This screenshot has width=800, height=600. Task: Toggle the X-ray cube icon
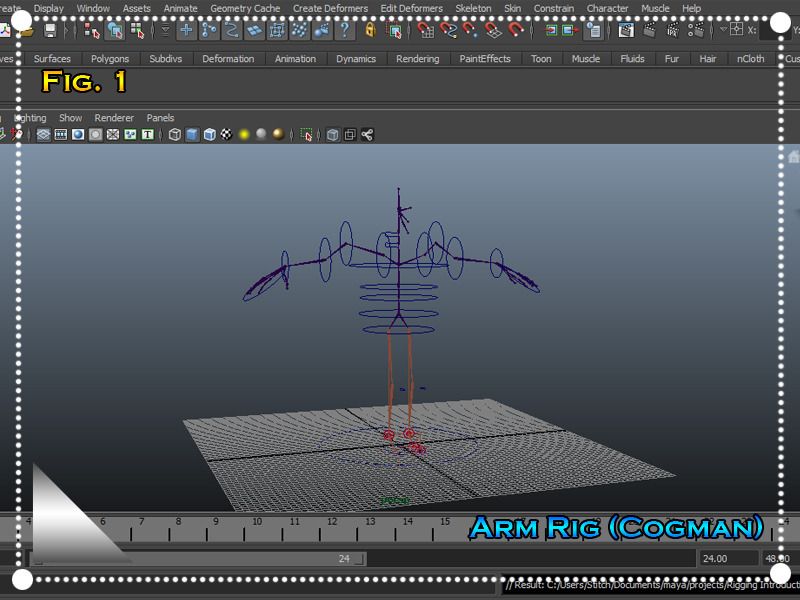[333, 135]
